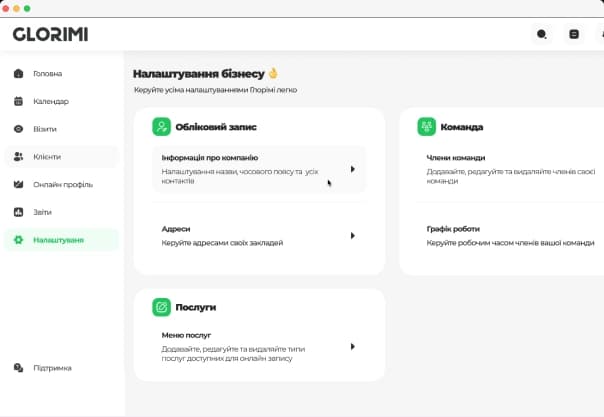
Task: Expand Інформація про компанію arrow
Action: coord(353,169)
